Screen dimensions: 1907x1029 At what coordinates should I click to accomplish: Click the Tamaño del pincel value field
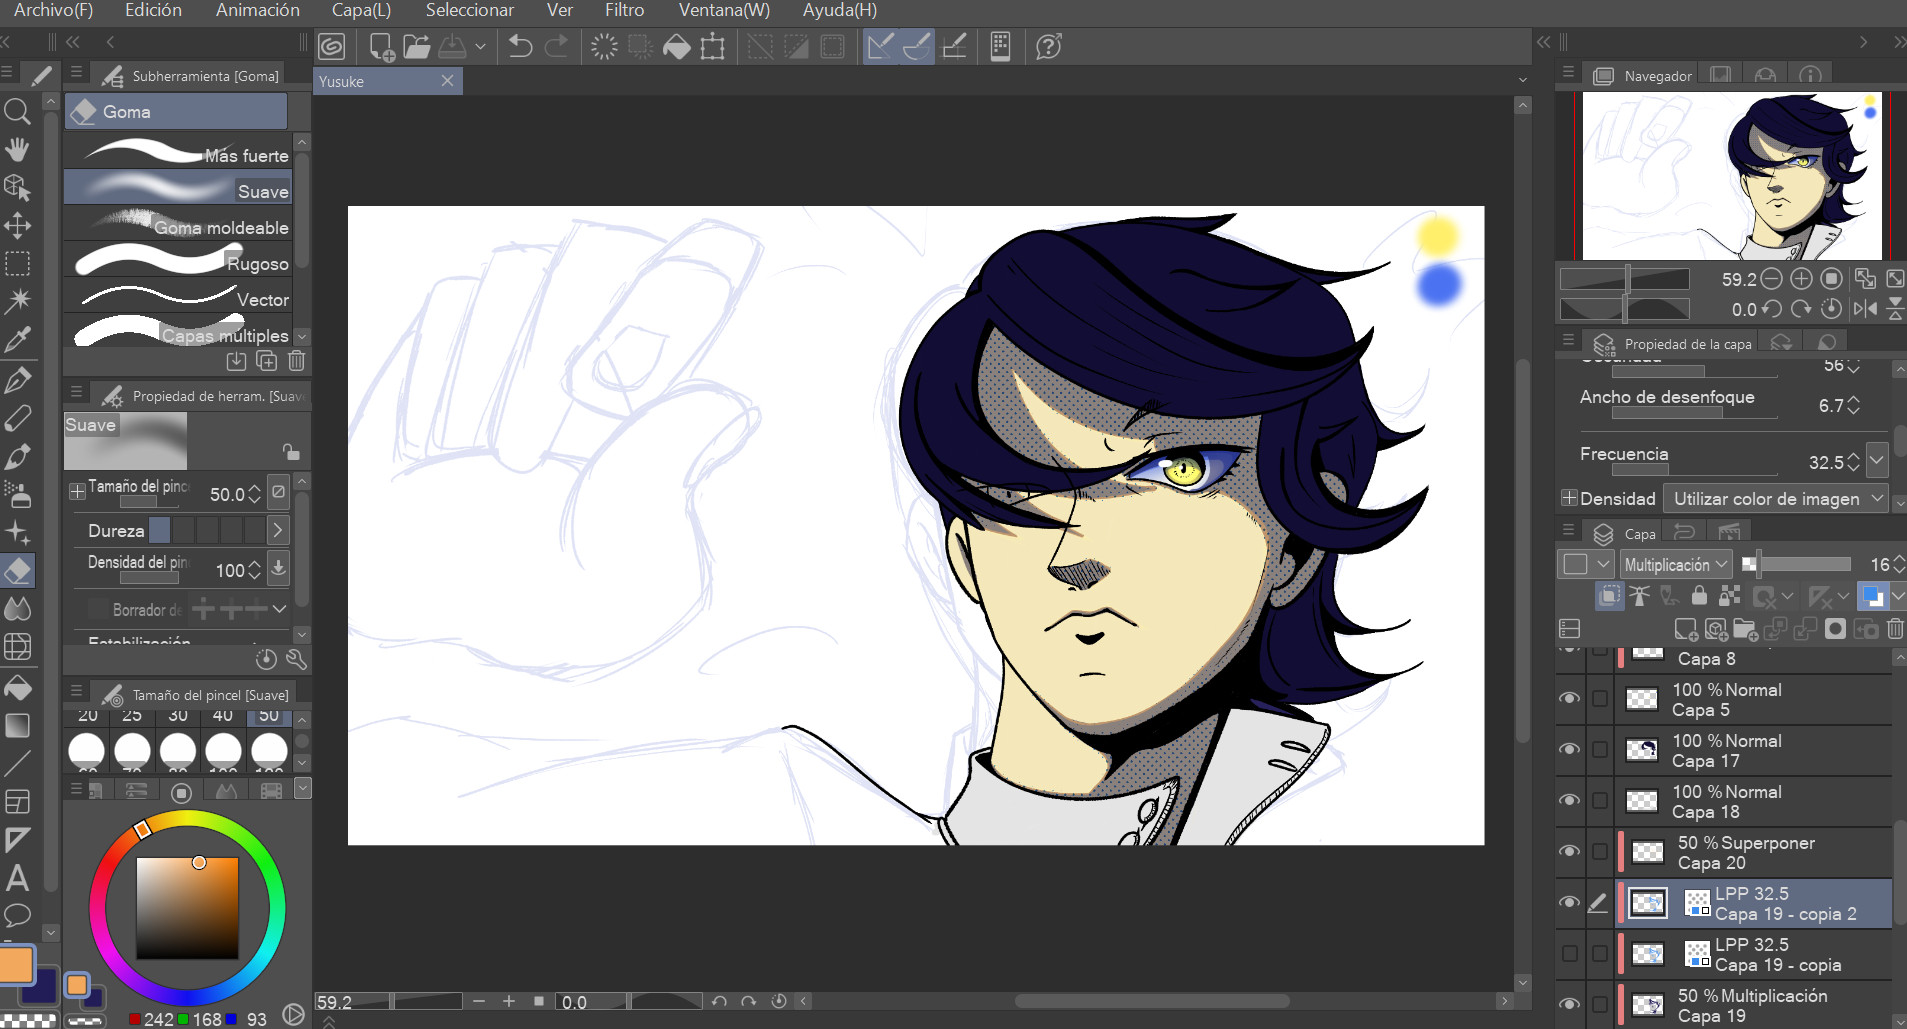coord(228,494)
